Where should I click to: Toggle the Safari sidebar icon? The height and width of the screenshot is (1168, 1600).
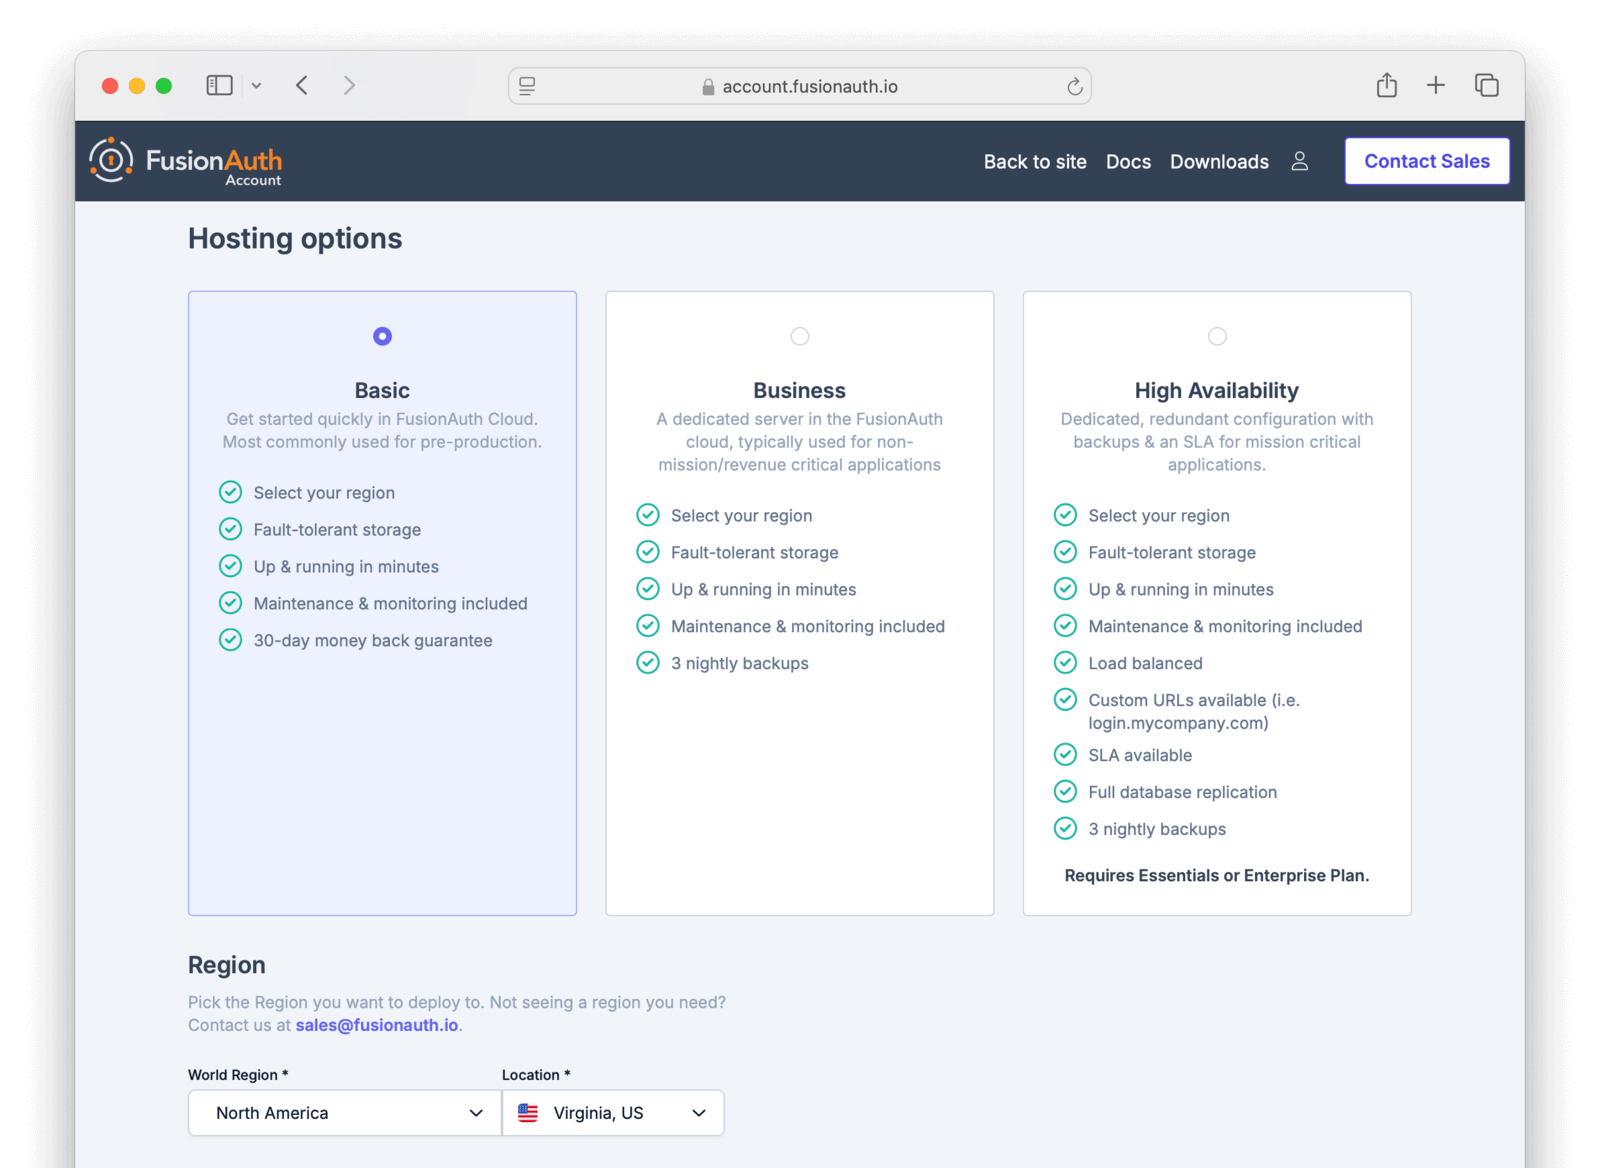tap(219, 86)
